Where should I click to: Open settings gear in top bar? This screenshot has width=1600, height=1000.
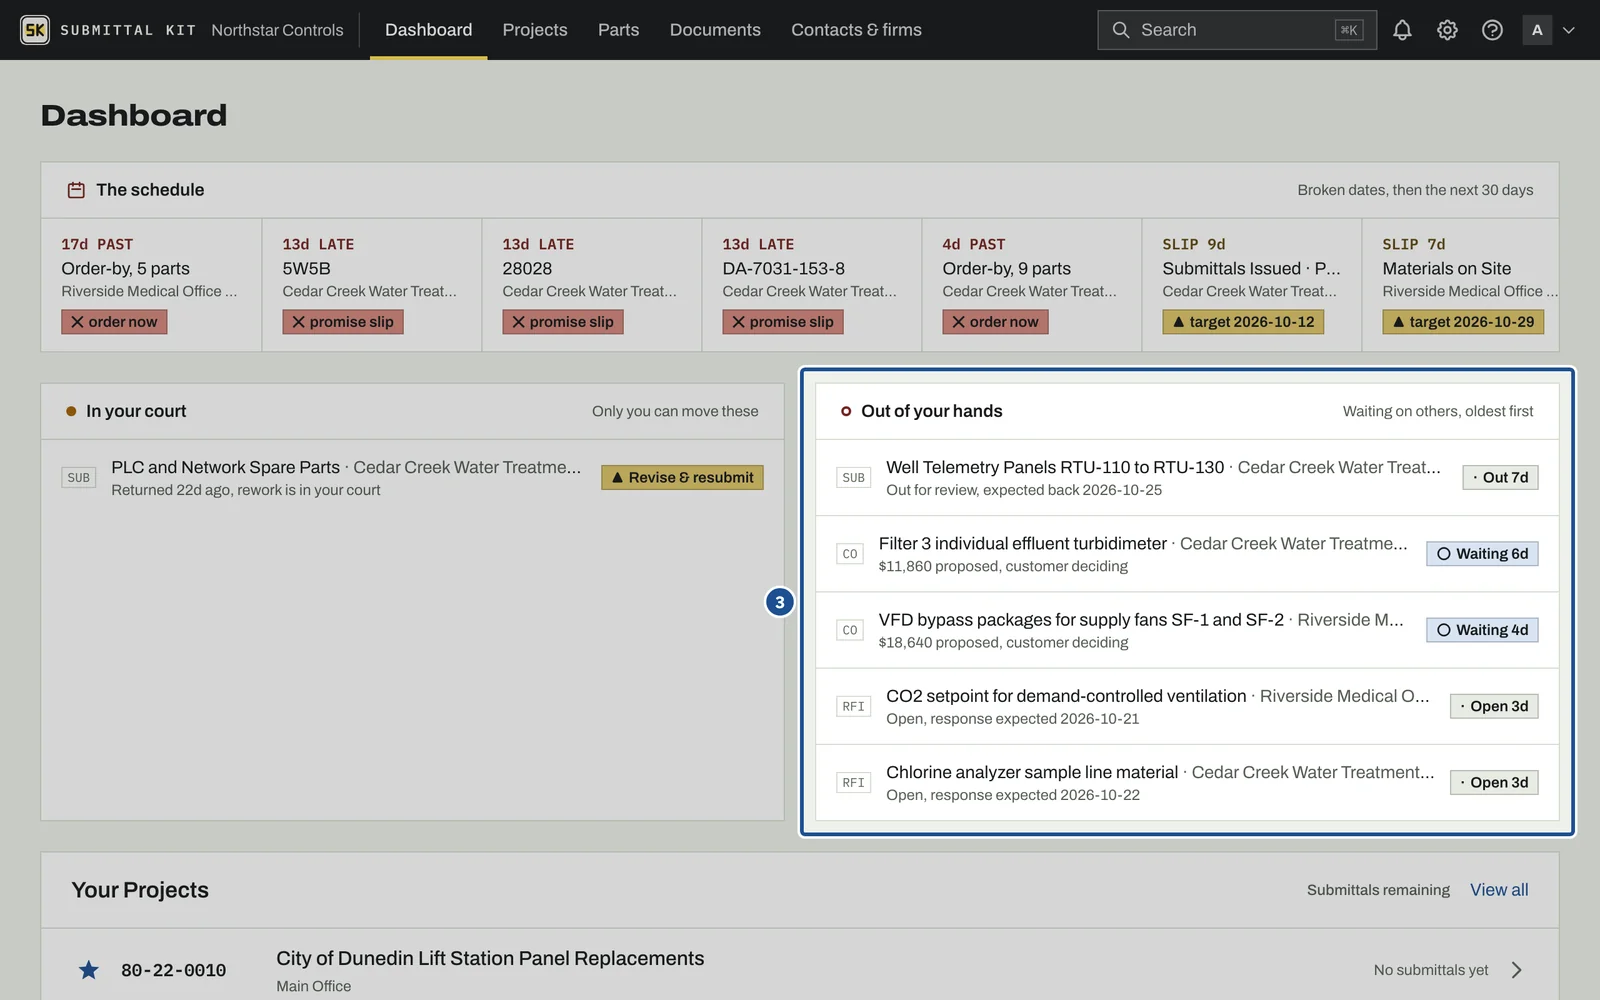1447,30
